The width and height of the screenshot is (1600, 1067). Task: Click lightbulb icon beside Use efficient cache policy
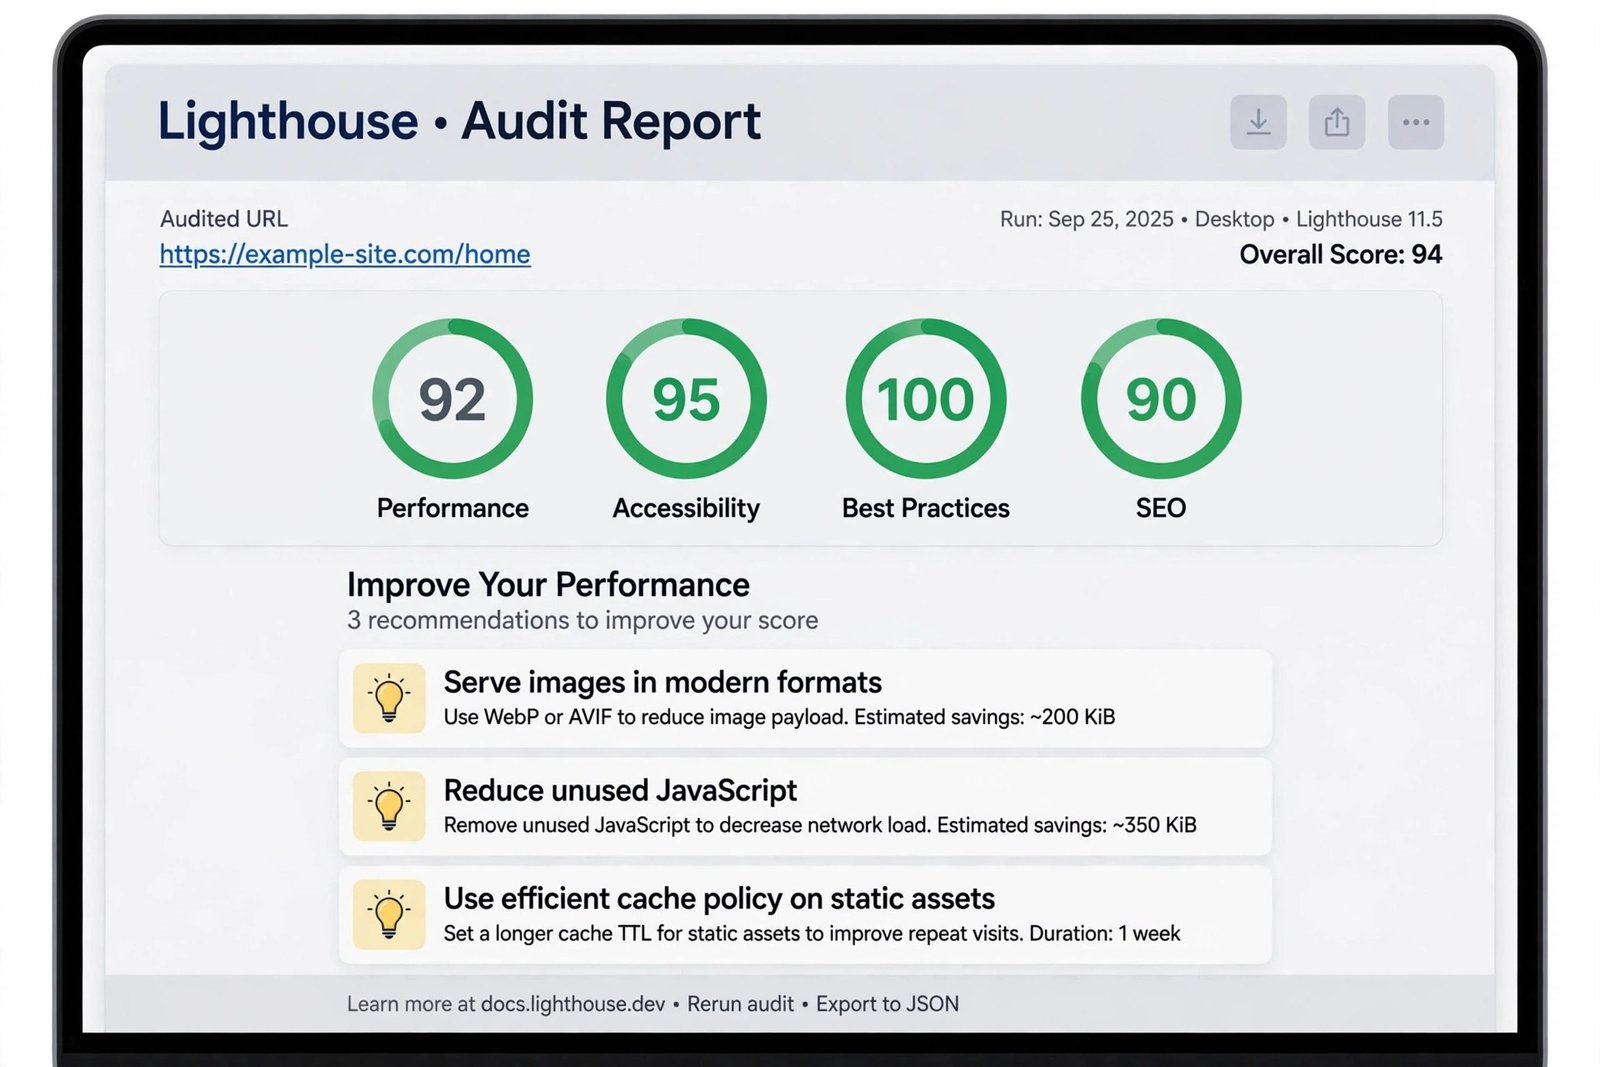pyautogui.click(x=389, y=914)
